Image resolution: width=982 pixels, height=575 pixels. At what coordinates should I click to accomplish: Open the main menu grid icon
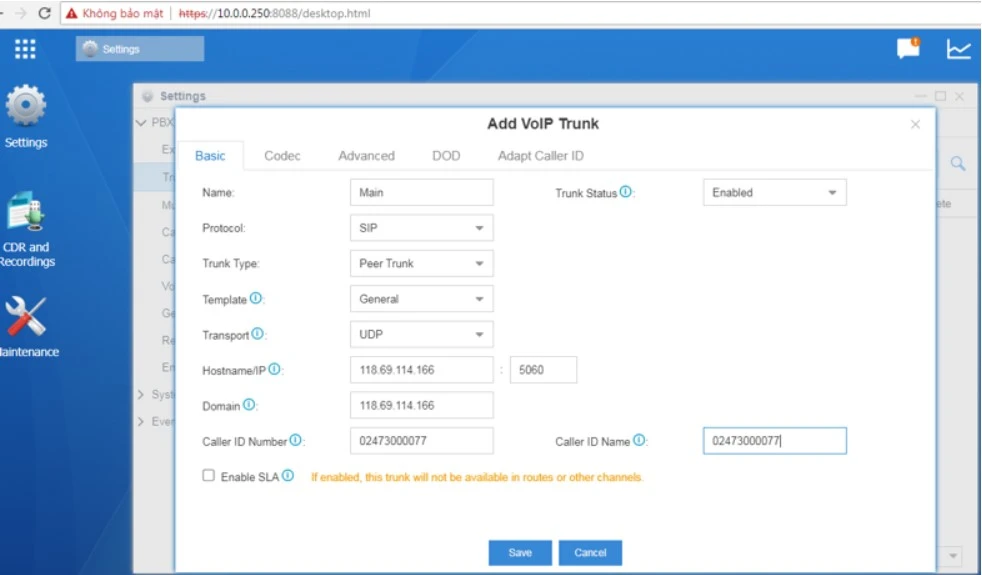pyautogui.click(x=25, y=49)
